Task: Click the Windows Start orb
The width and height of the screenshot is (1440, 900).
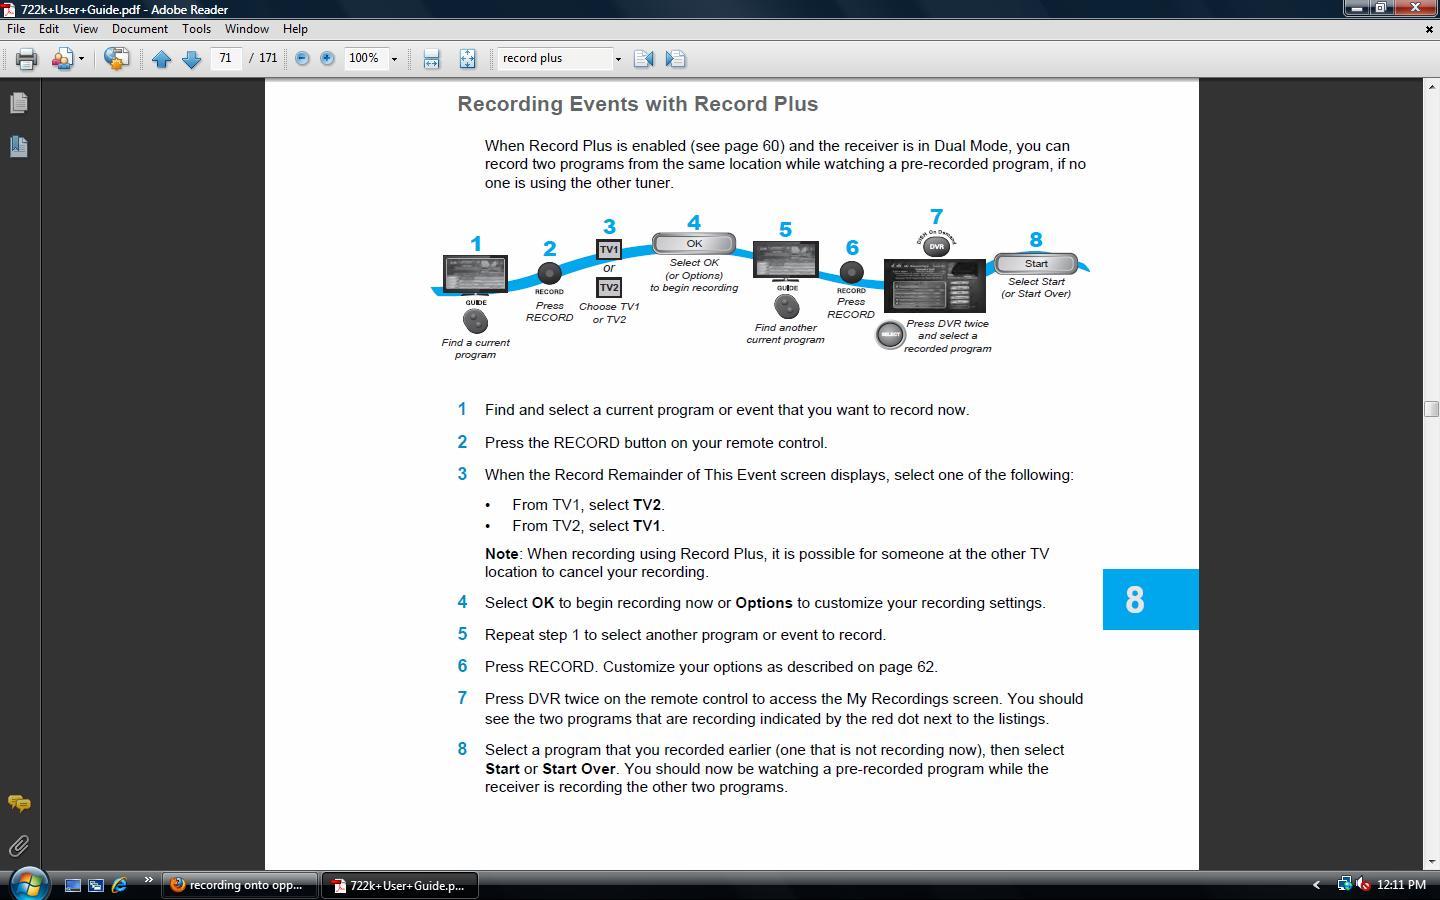Action: (28, 884)
